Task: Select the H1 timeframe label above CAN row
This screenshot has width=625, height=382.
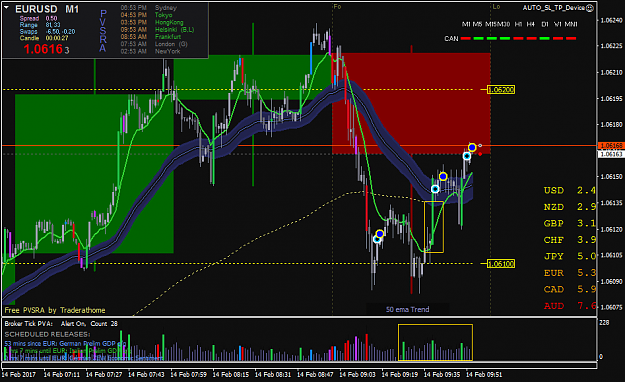Action: 518,24
